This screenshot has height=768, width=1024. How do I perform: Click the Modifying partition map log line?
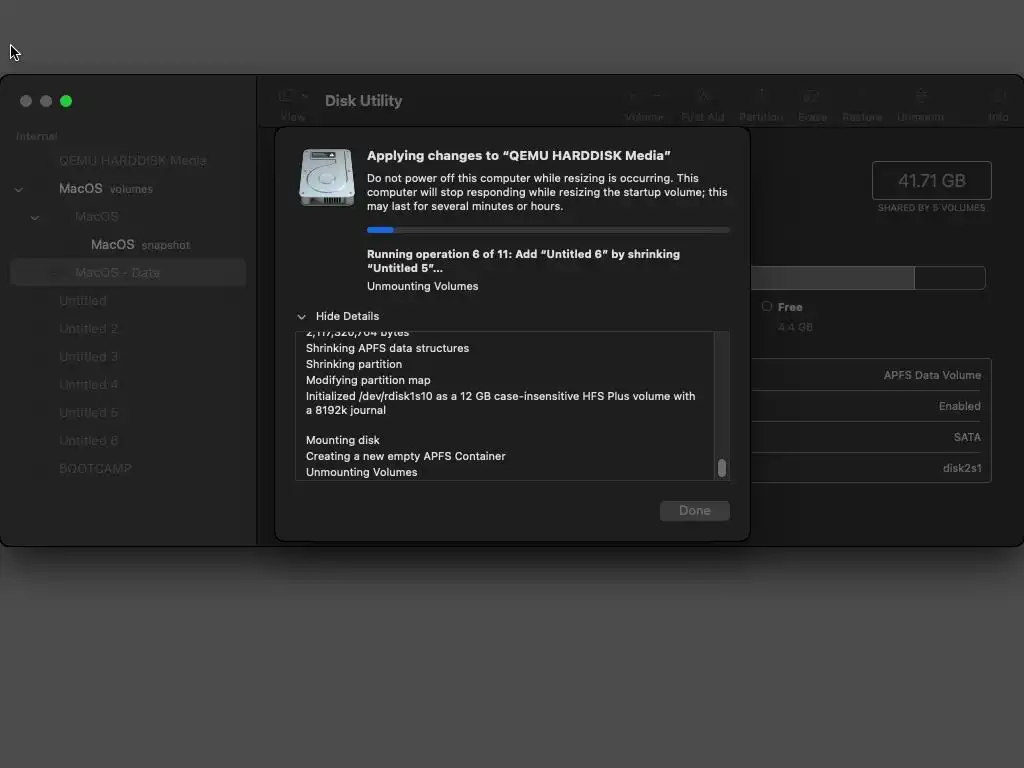pyautogui.click(x=368, y=381)
